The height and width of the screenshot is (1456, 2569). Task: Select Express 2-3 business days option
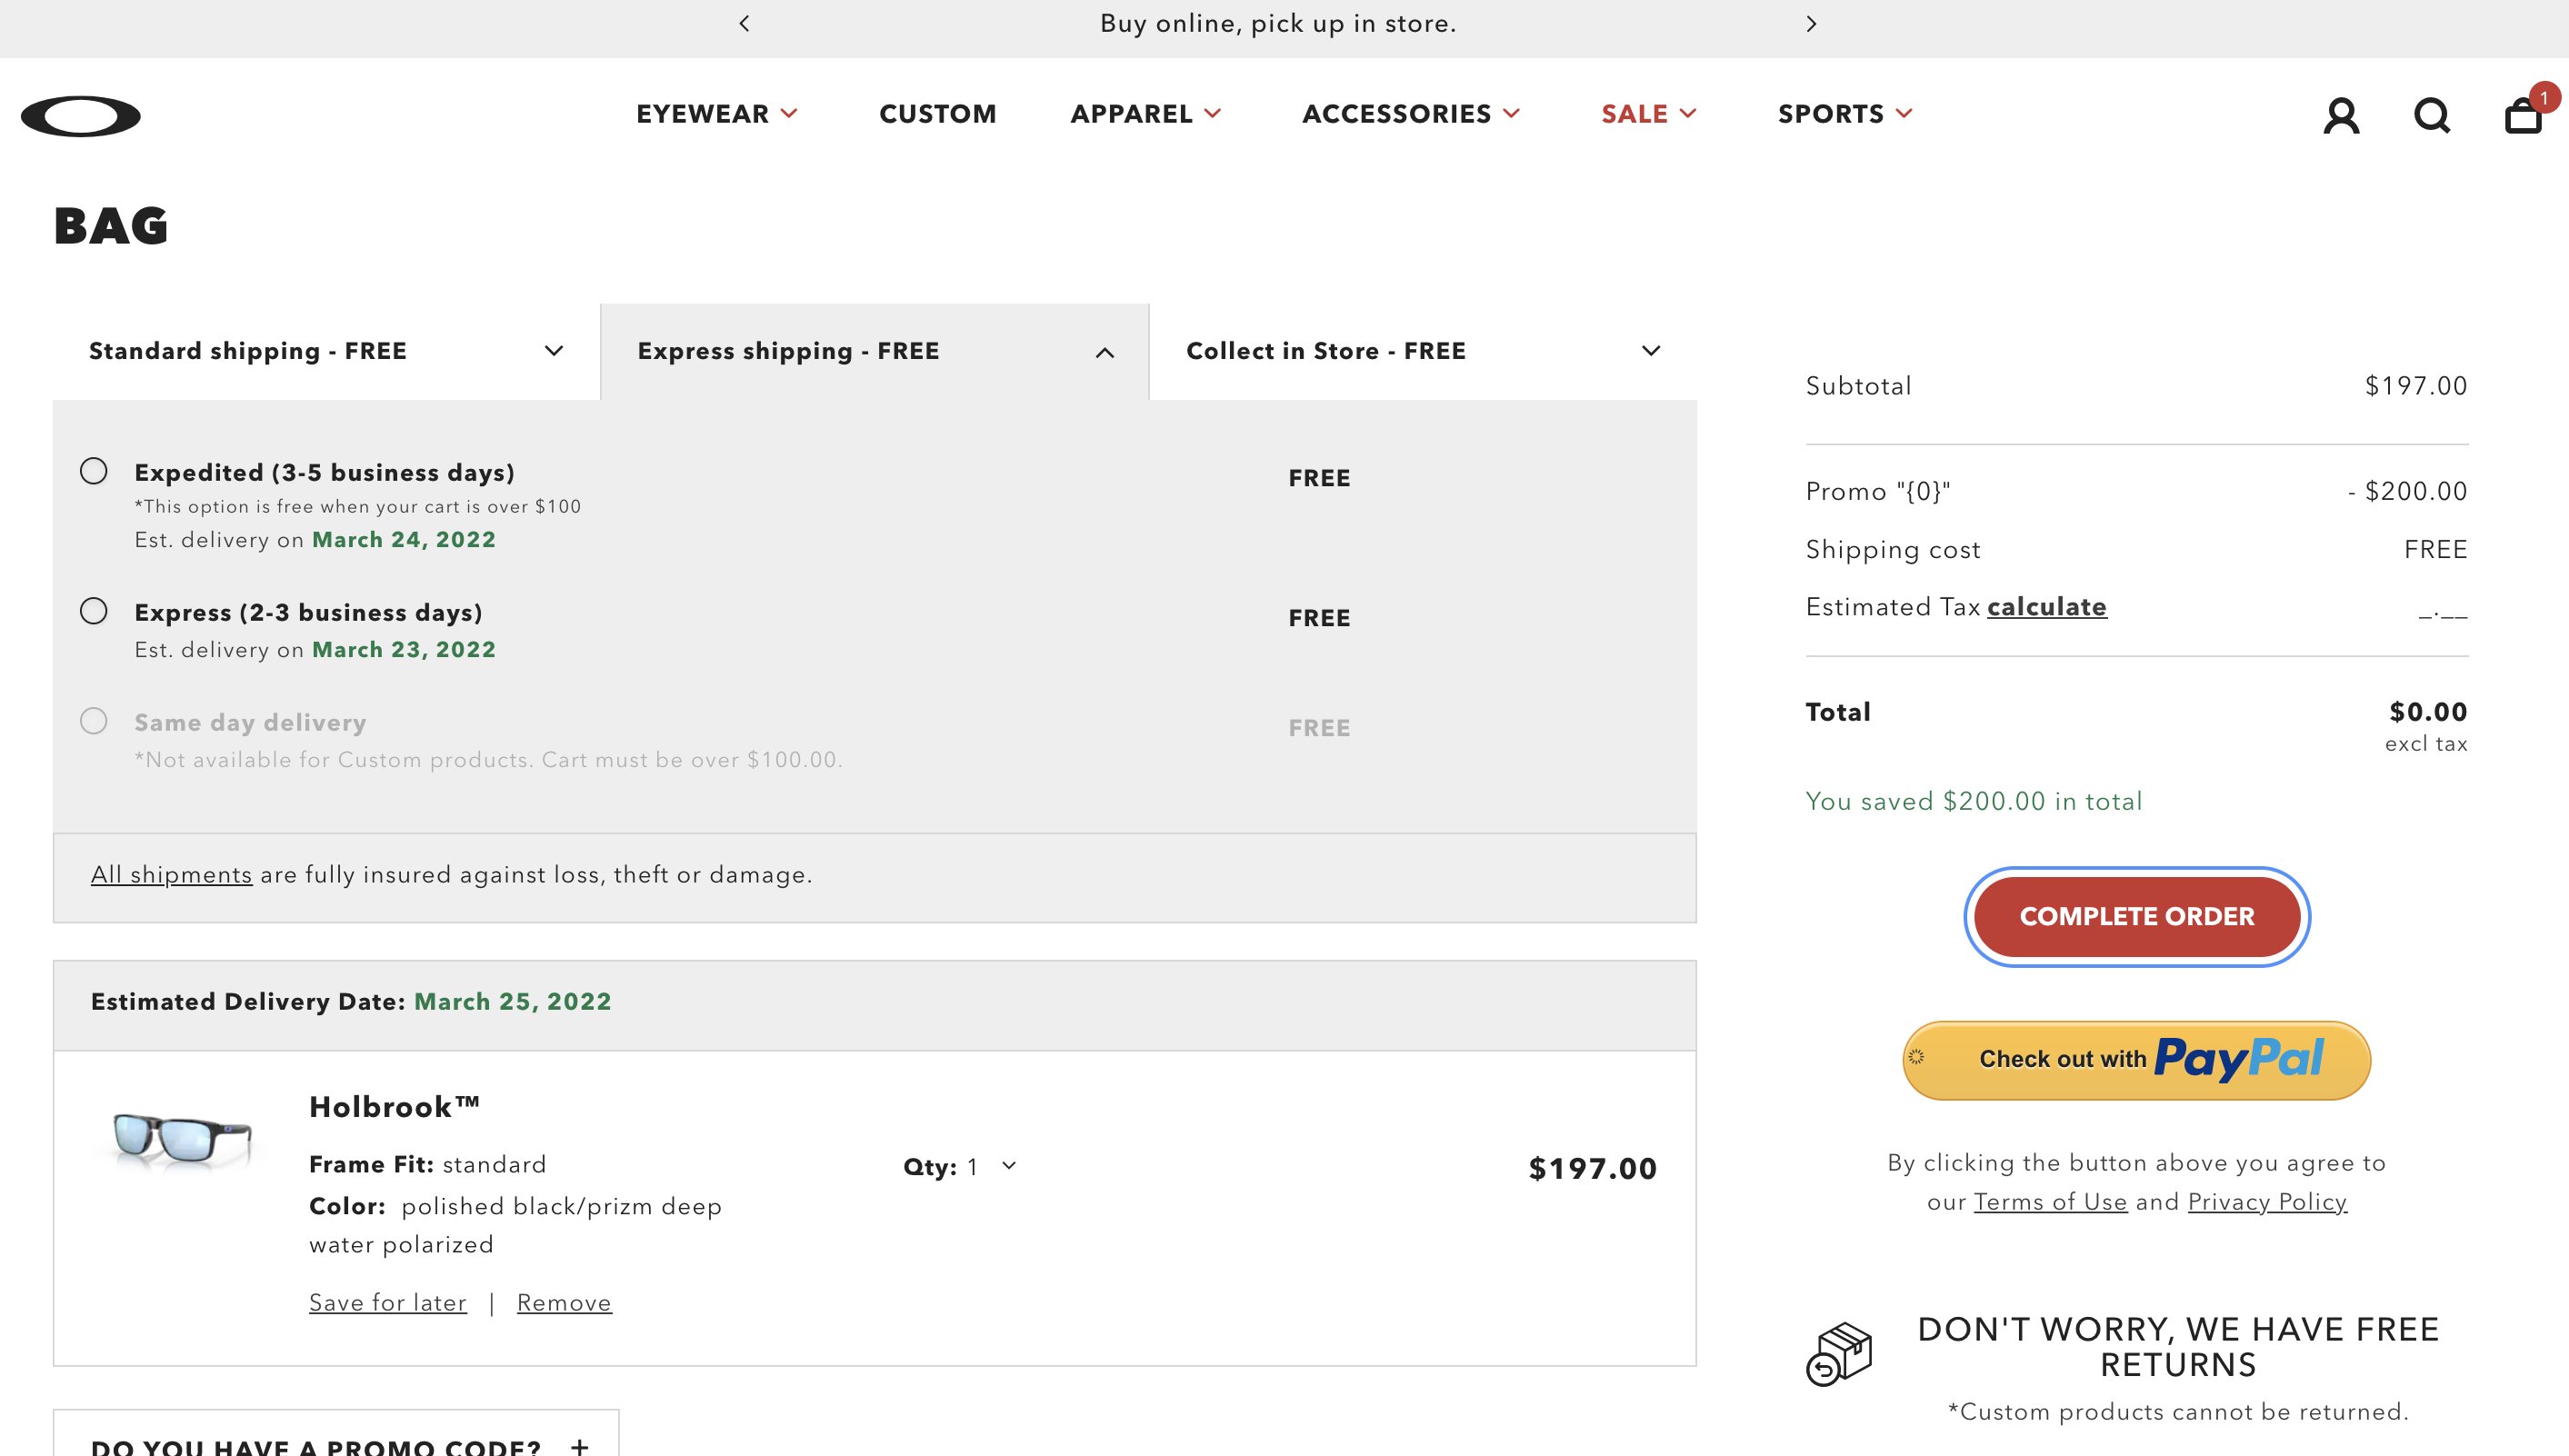click(x=94, y=611)
